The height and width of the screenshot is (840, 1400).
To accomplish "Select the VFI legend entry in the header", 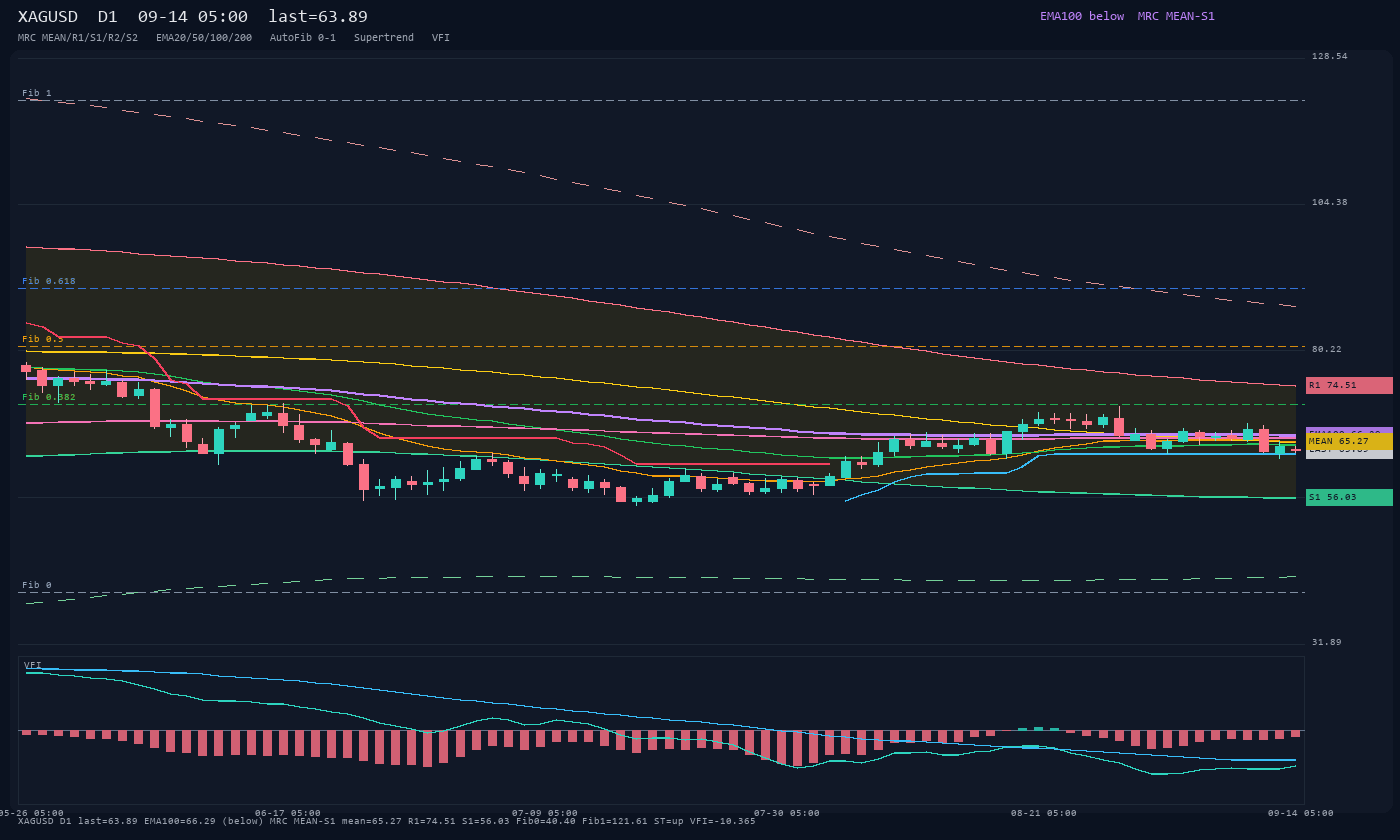I will [441, 38].
